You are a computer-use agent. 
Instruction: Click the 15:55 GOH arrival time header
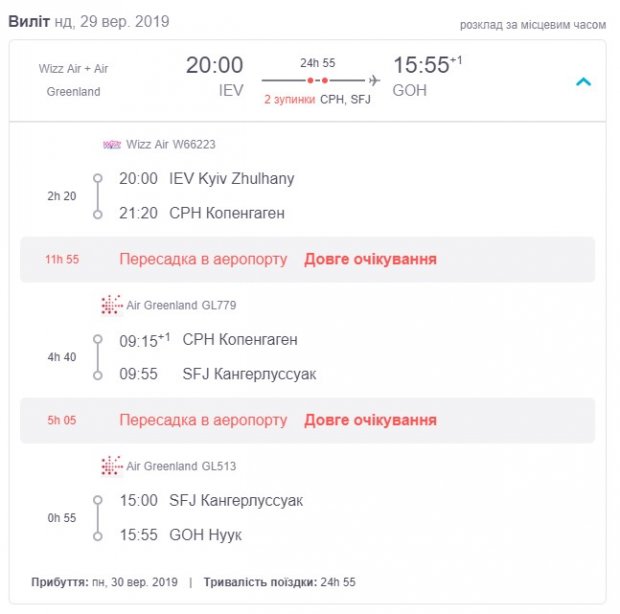427,76
